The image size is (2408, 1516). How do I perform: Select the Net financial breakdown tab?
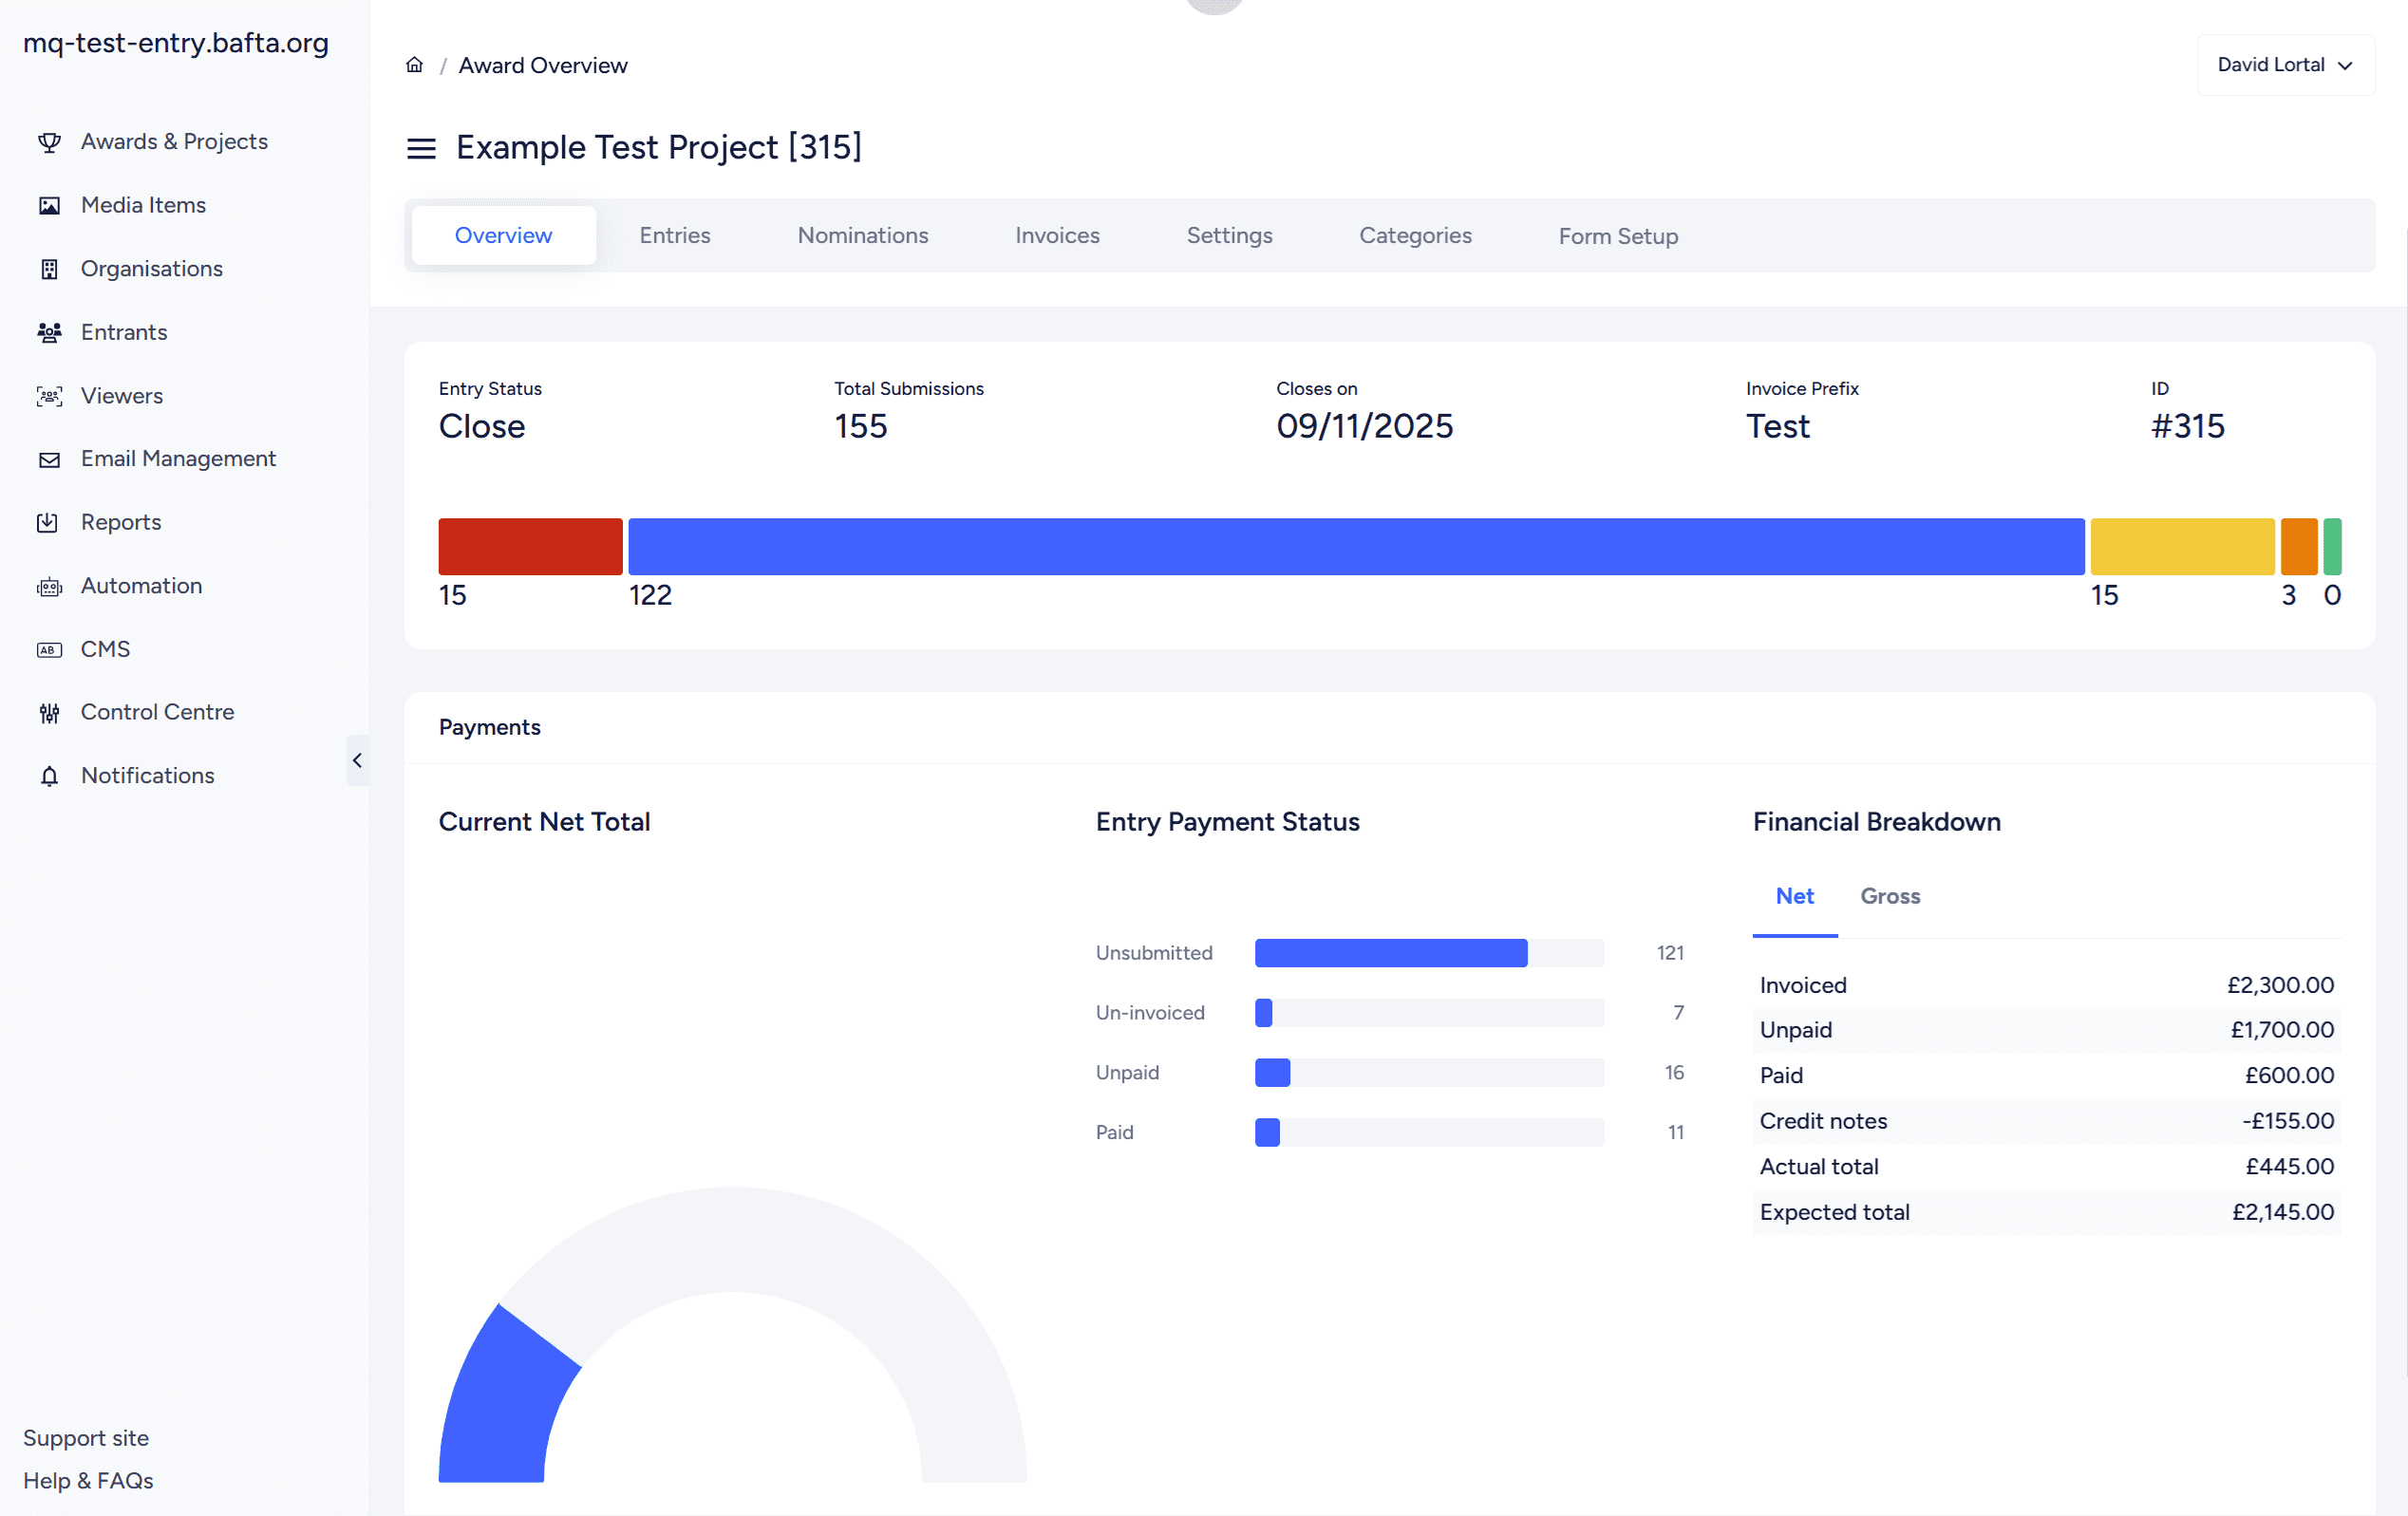(x=1794, y=896)
